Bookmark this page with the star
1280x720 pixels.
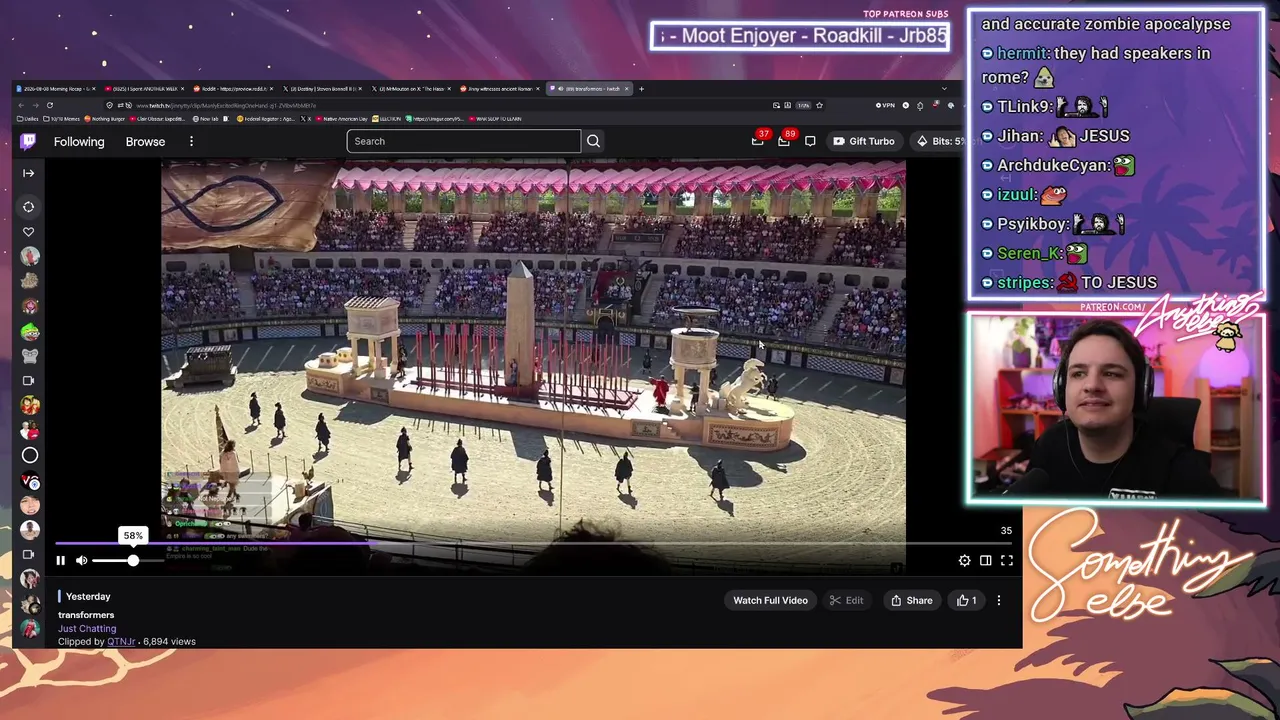(x=819, y=105)
